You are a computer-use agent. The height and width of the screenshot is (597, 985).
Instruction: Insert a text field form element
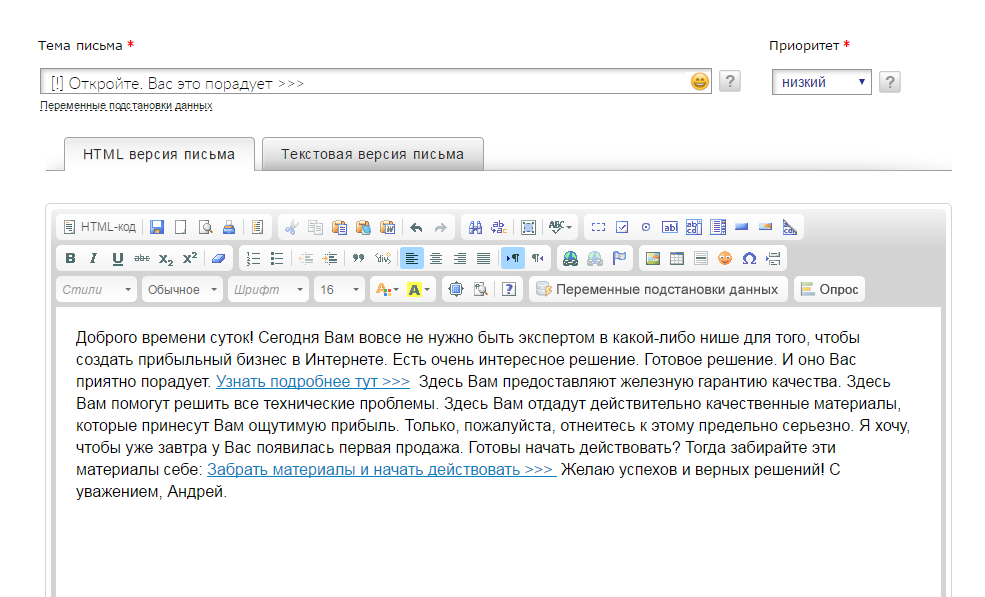[x=670, y=227]
